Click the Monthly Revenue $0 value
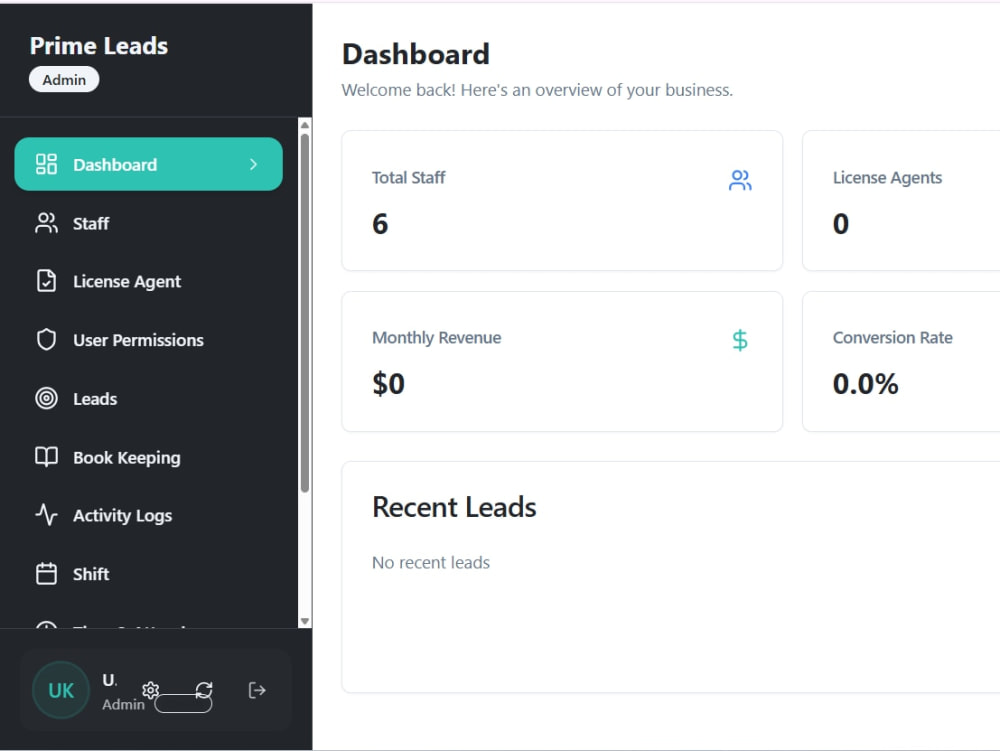The width and height of the screenshot is (1000, 751). (388, 384)
